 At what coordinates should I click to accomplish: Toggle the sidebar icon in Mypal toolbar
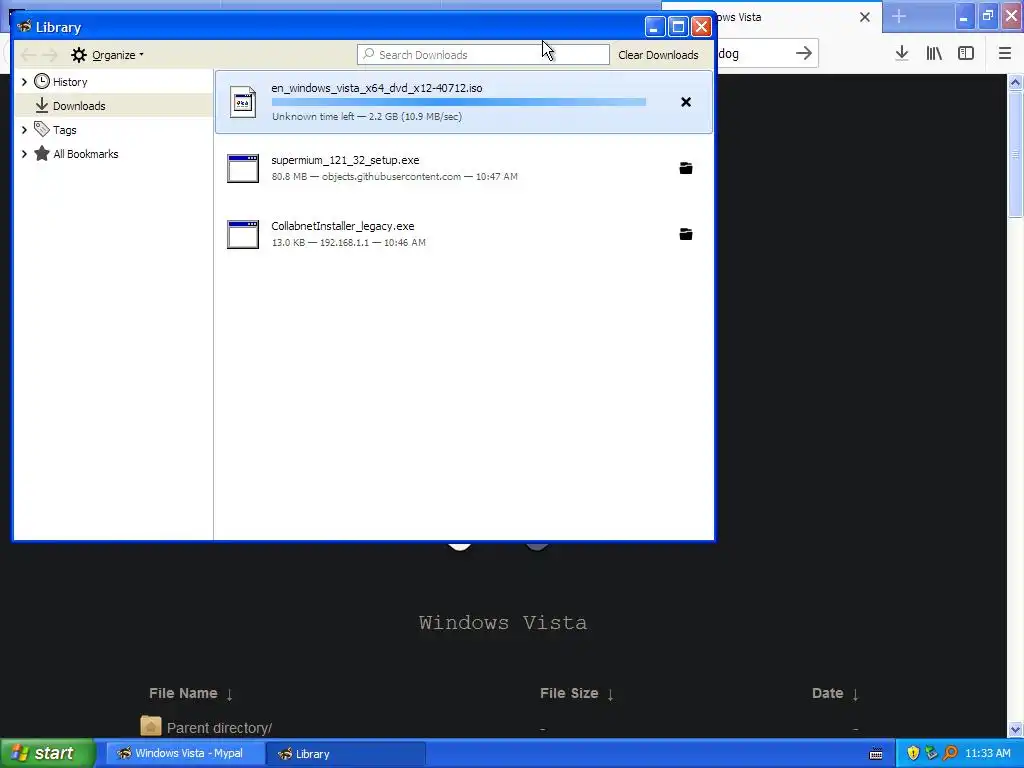pos(966,54)
